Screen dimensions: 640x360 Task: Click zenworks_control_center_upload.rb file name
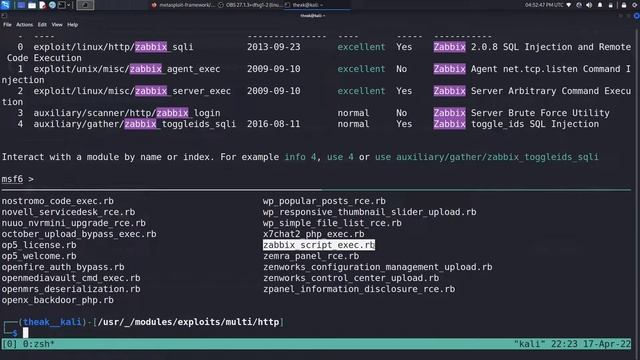351,278
